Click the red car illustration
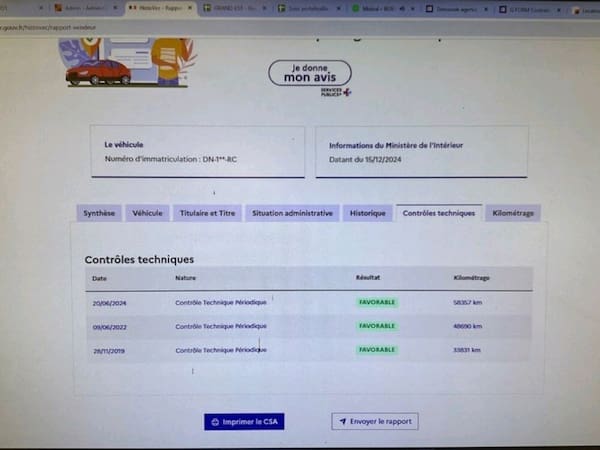This screenshot has height=450, width=600. [98, 72]
